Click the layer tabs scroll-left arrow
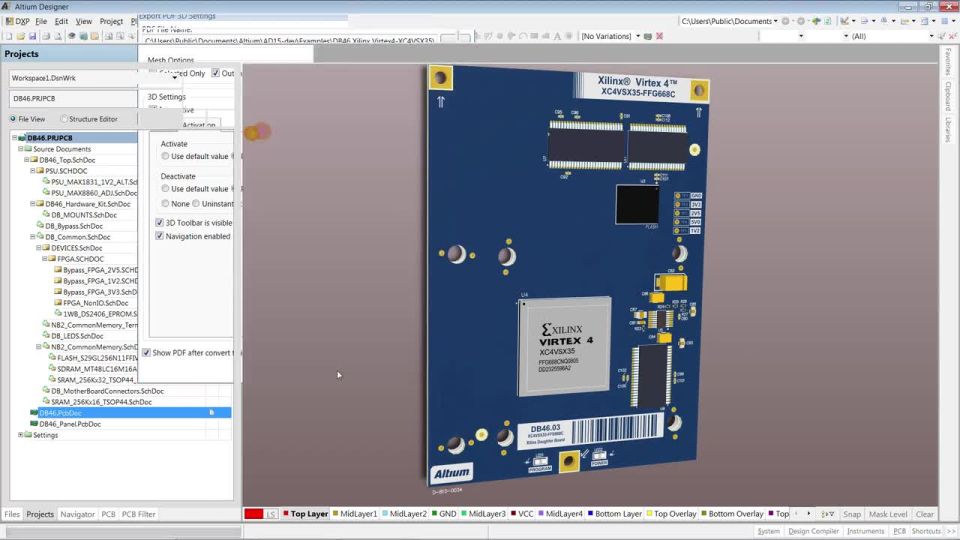Image resolution: width=960 pixels, height=540 pixels. click(x=797, y=514)
